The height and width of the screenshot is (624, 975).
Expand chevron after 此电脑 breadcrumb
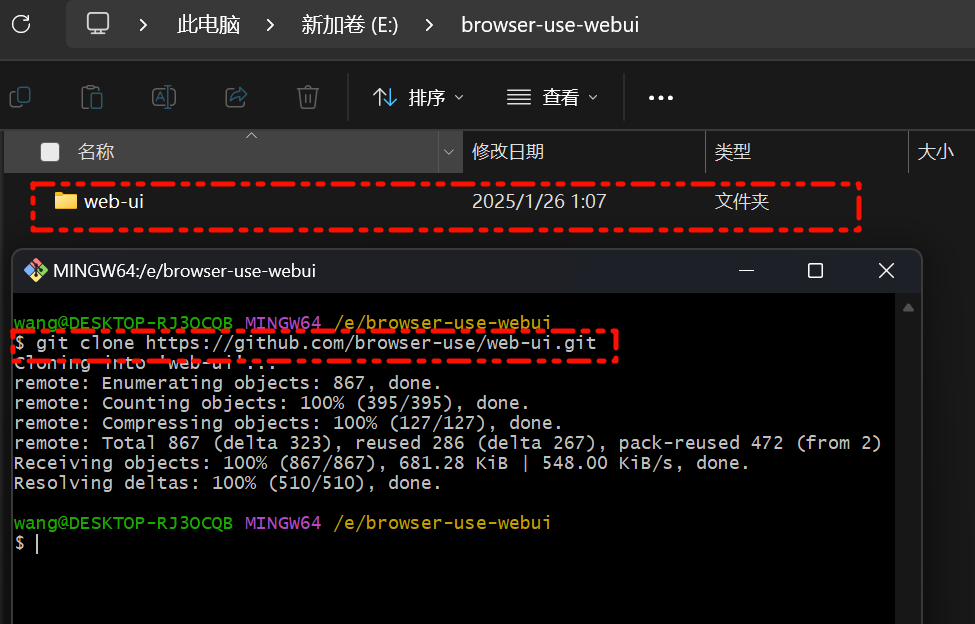click(270, 25)
